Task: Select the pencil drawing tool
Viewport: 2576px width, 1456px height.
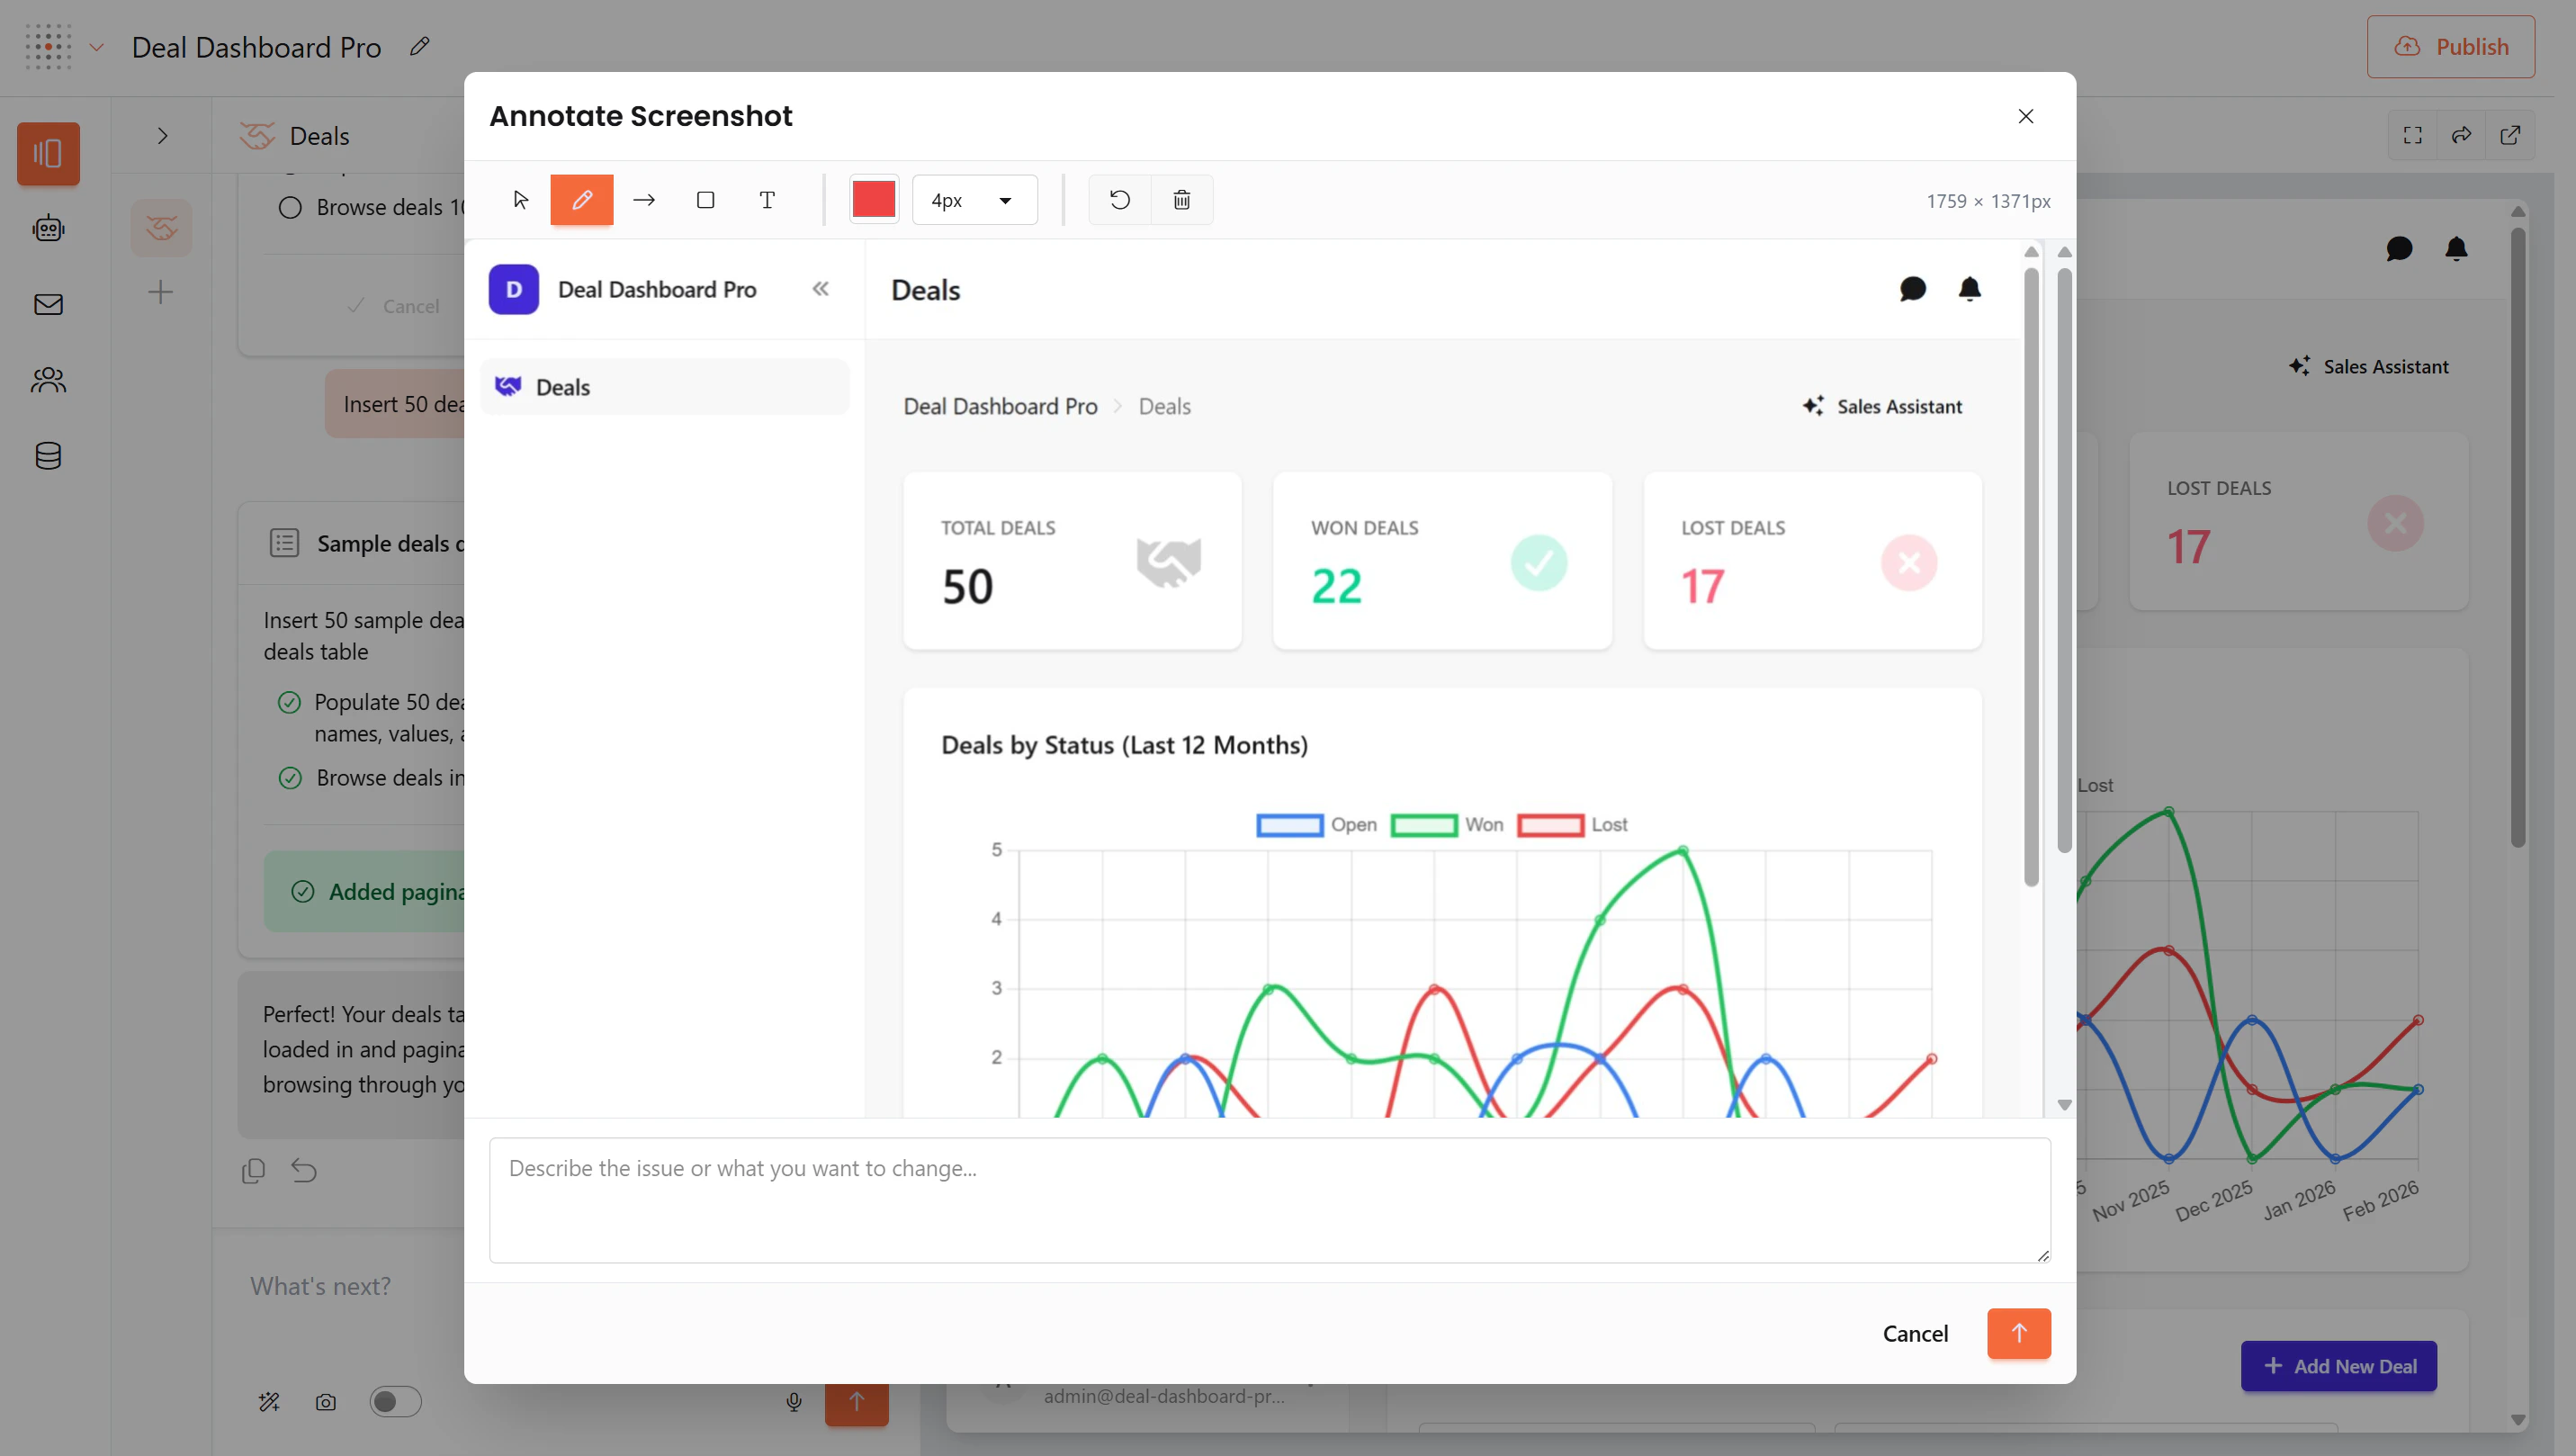Action: point(582,200)
